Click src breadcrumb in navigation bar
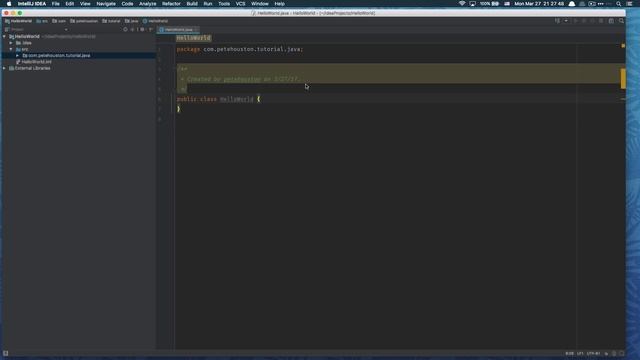The height and width of the screenshot is (360, 640). pos(42,21)
